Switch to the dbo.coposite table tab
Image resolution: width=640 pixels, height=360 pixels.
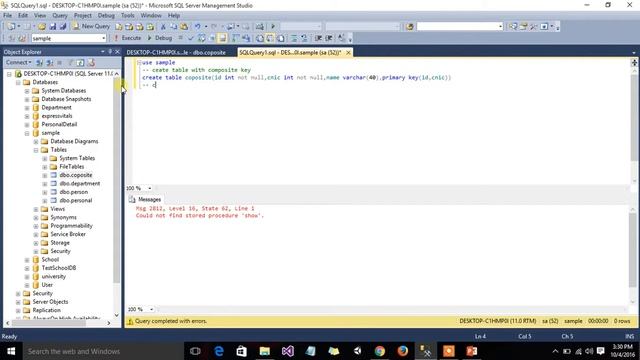(176, 53)
